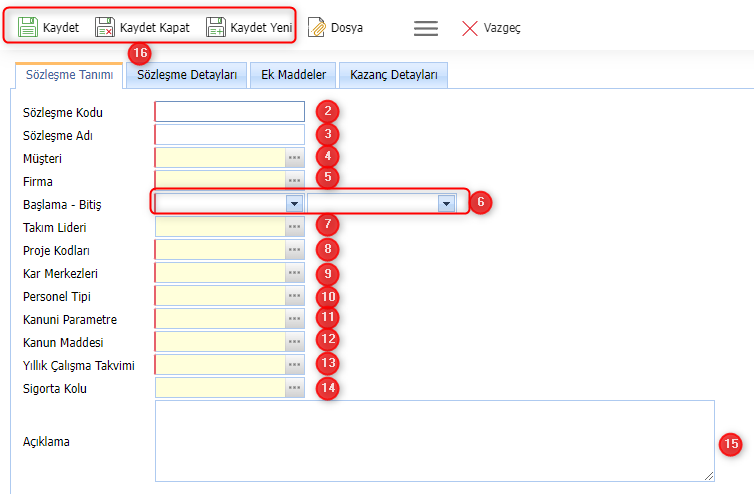This screenshot has width=754, height=494.
Task: Click inside the Açıklama text area
Action: [434, 441]
